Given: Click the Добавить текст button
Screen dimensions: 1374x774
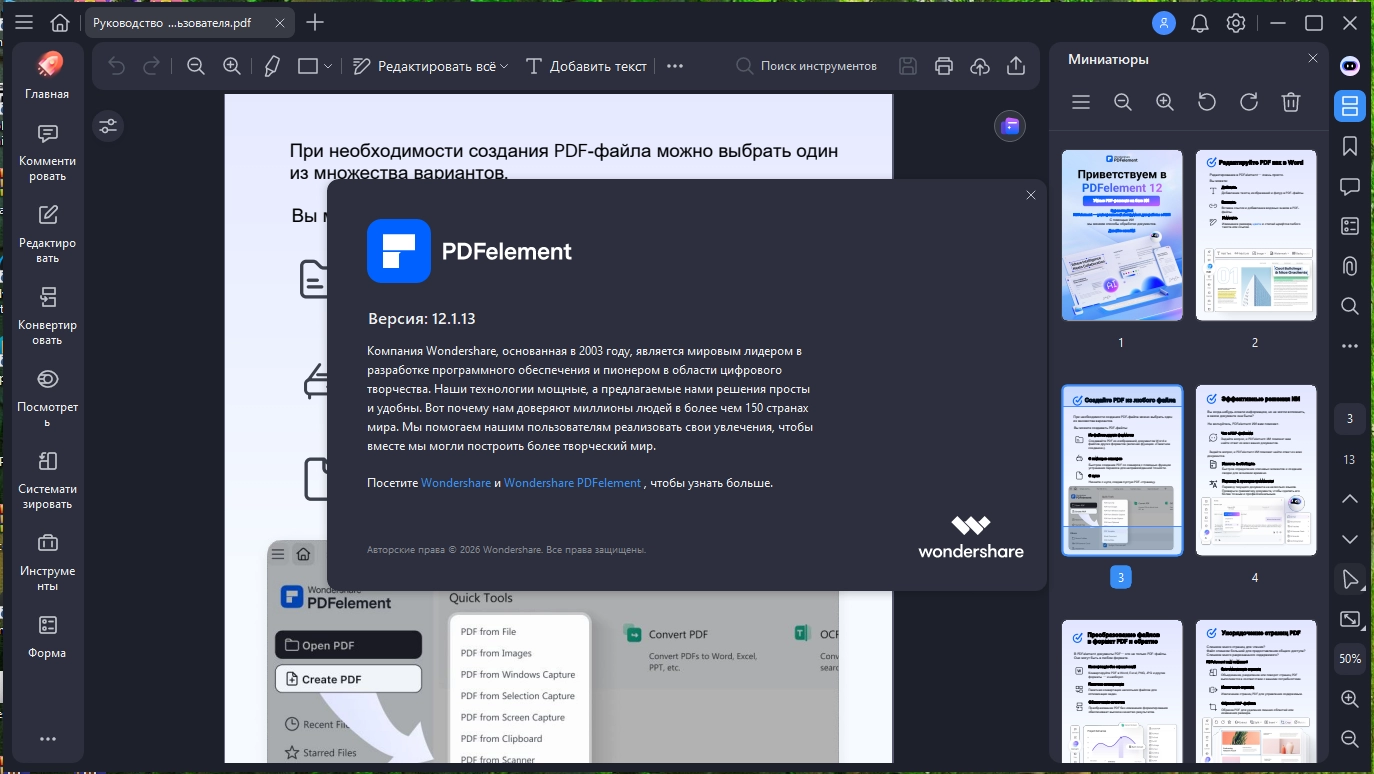Looking at the screenshot, I should click(x=586, y=66).
